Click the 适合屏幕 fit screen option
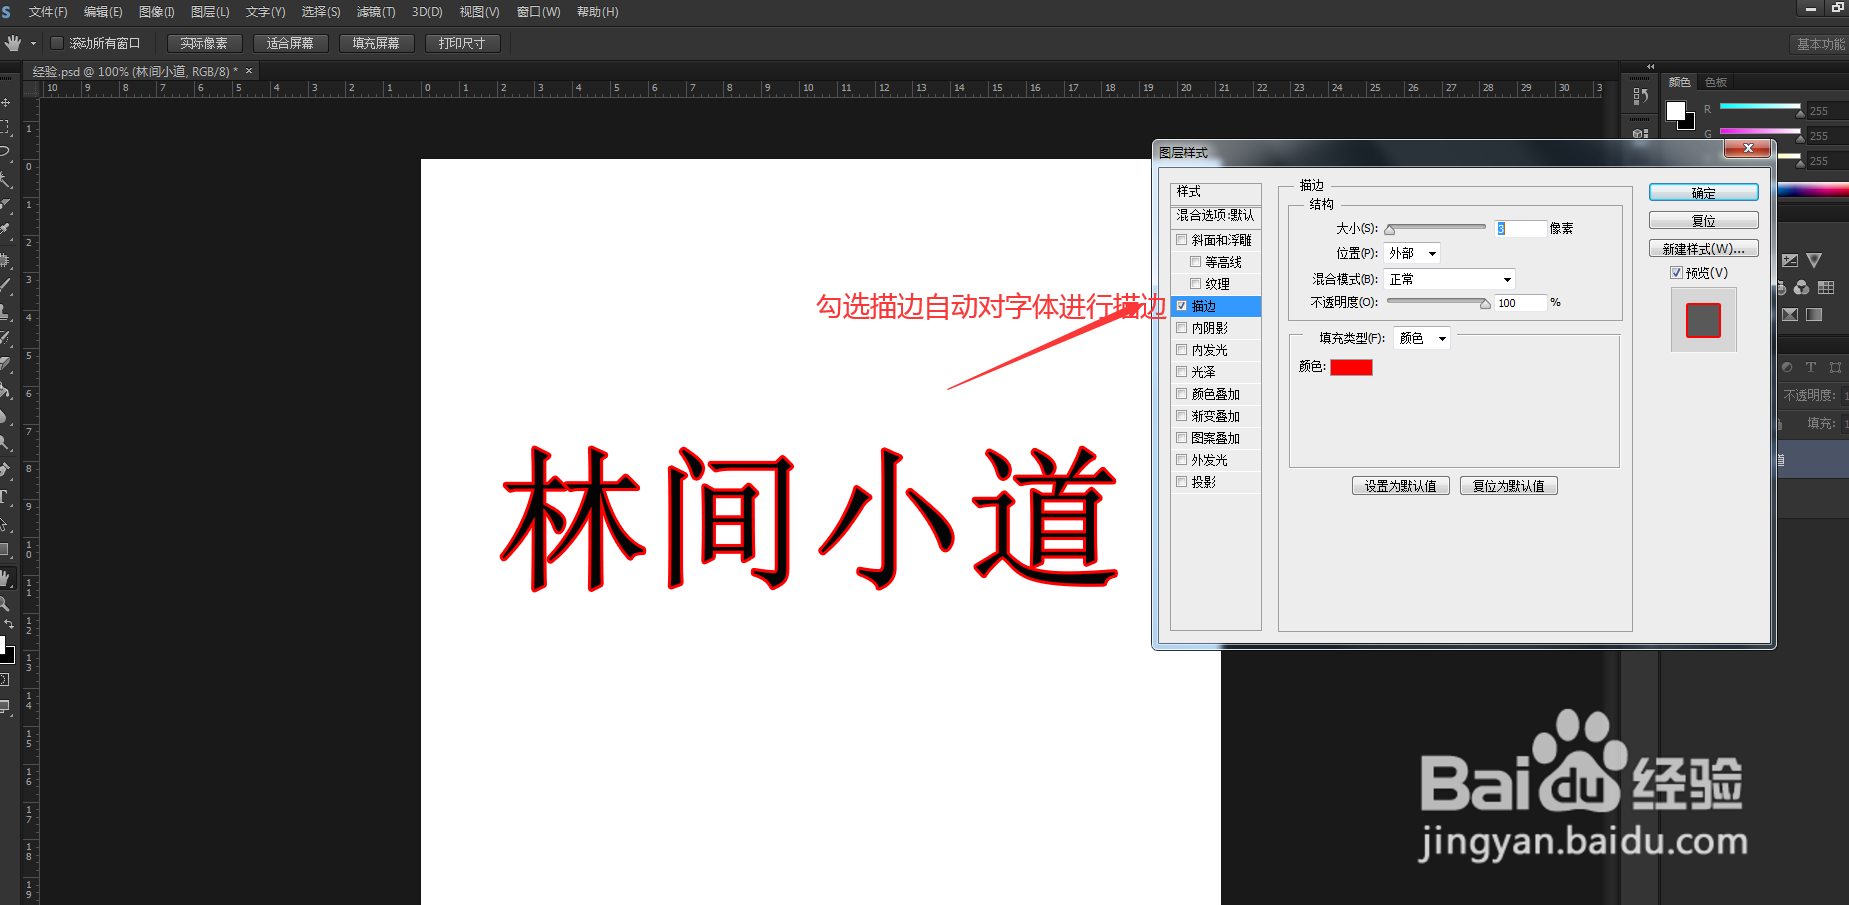 (290, 43)
